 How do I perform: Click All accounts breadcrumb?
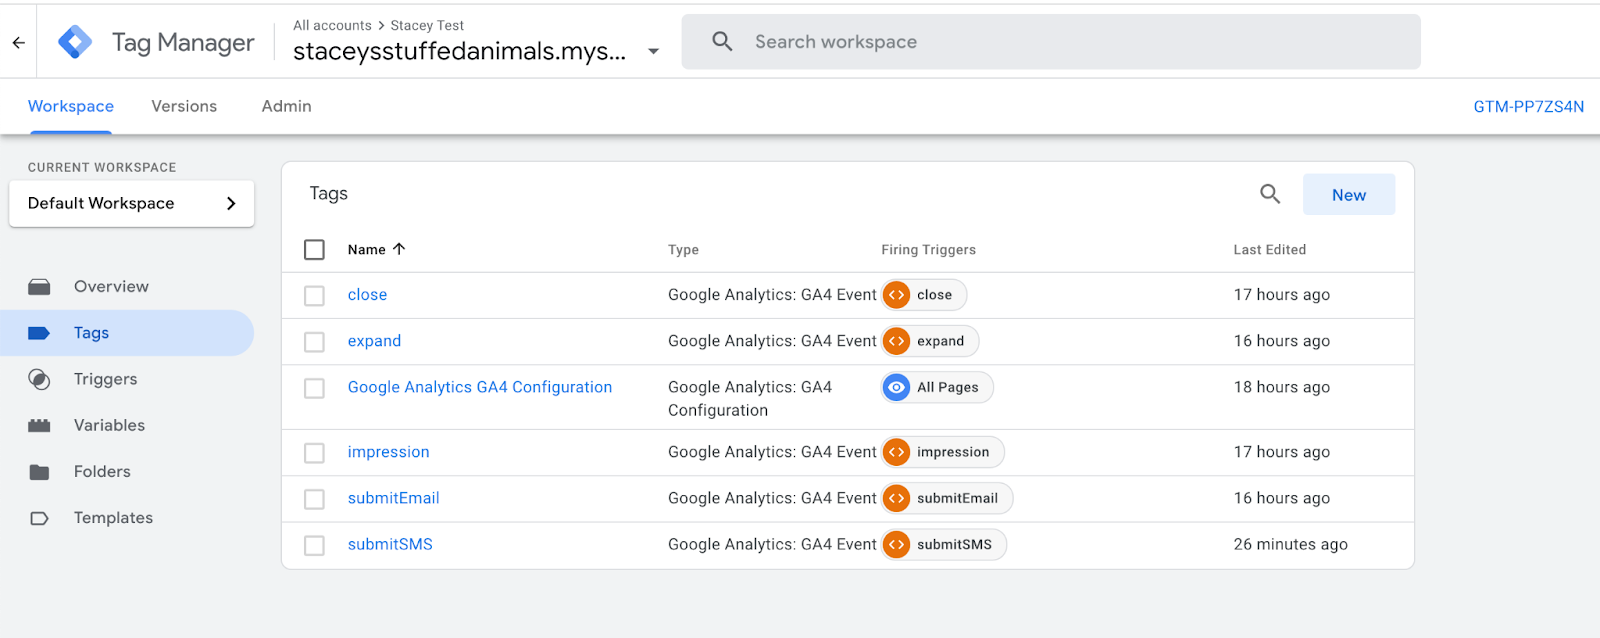click(x=332, y=26)
